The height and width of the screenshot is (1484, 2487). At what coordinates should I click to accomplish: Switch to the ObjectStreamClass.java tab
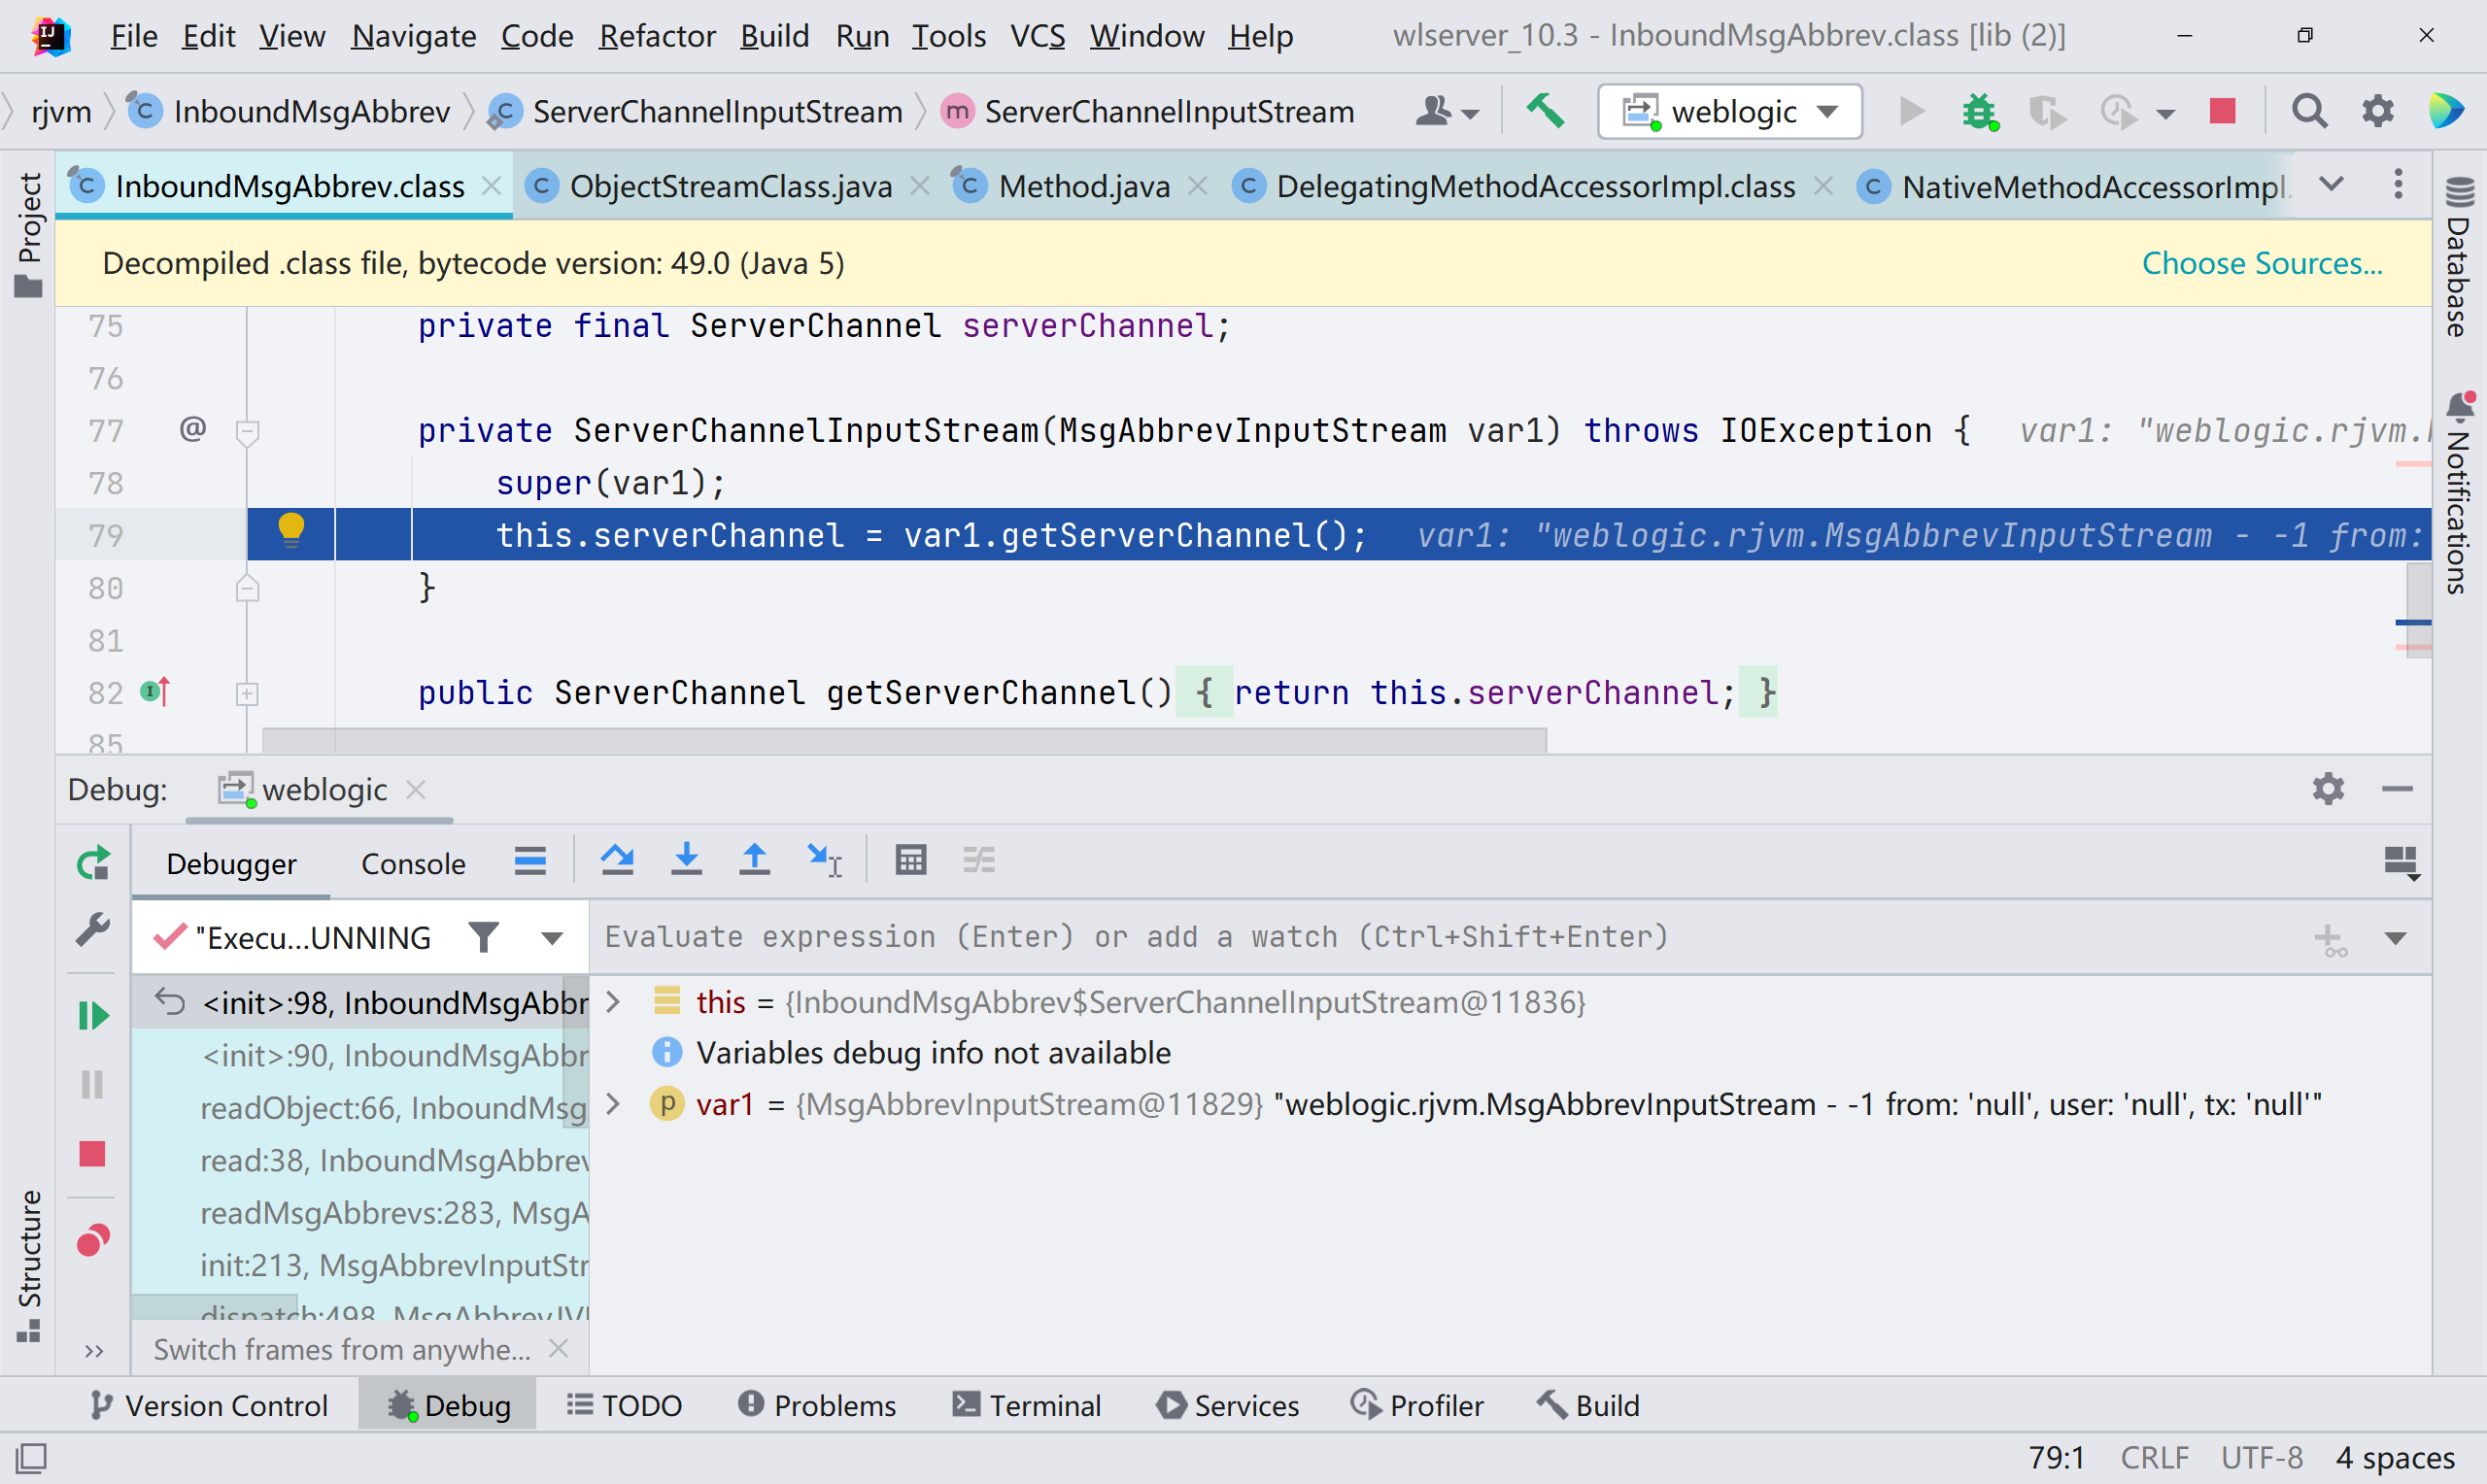[x=730, y=186]
